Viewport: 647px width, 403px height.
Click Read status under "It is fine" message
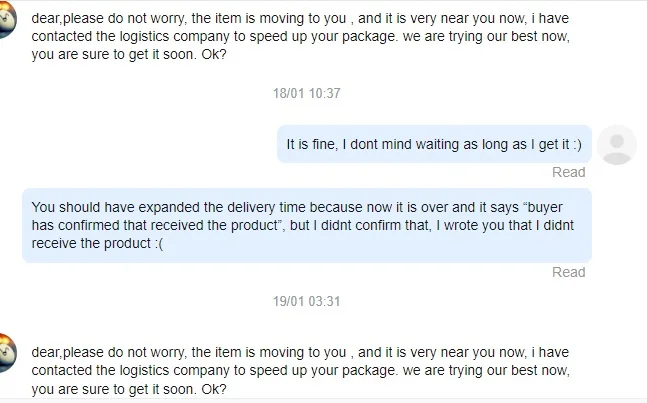tap(568, 172)
